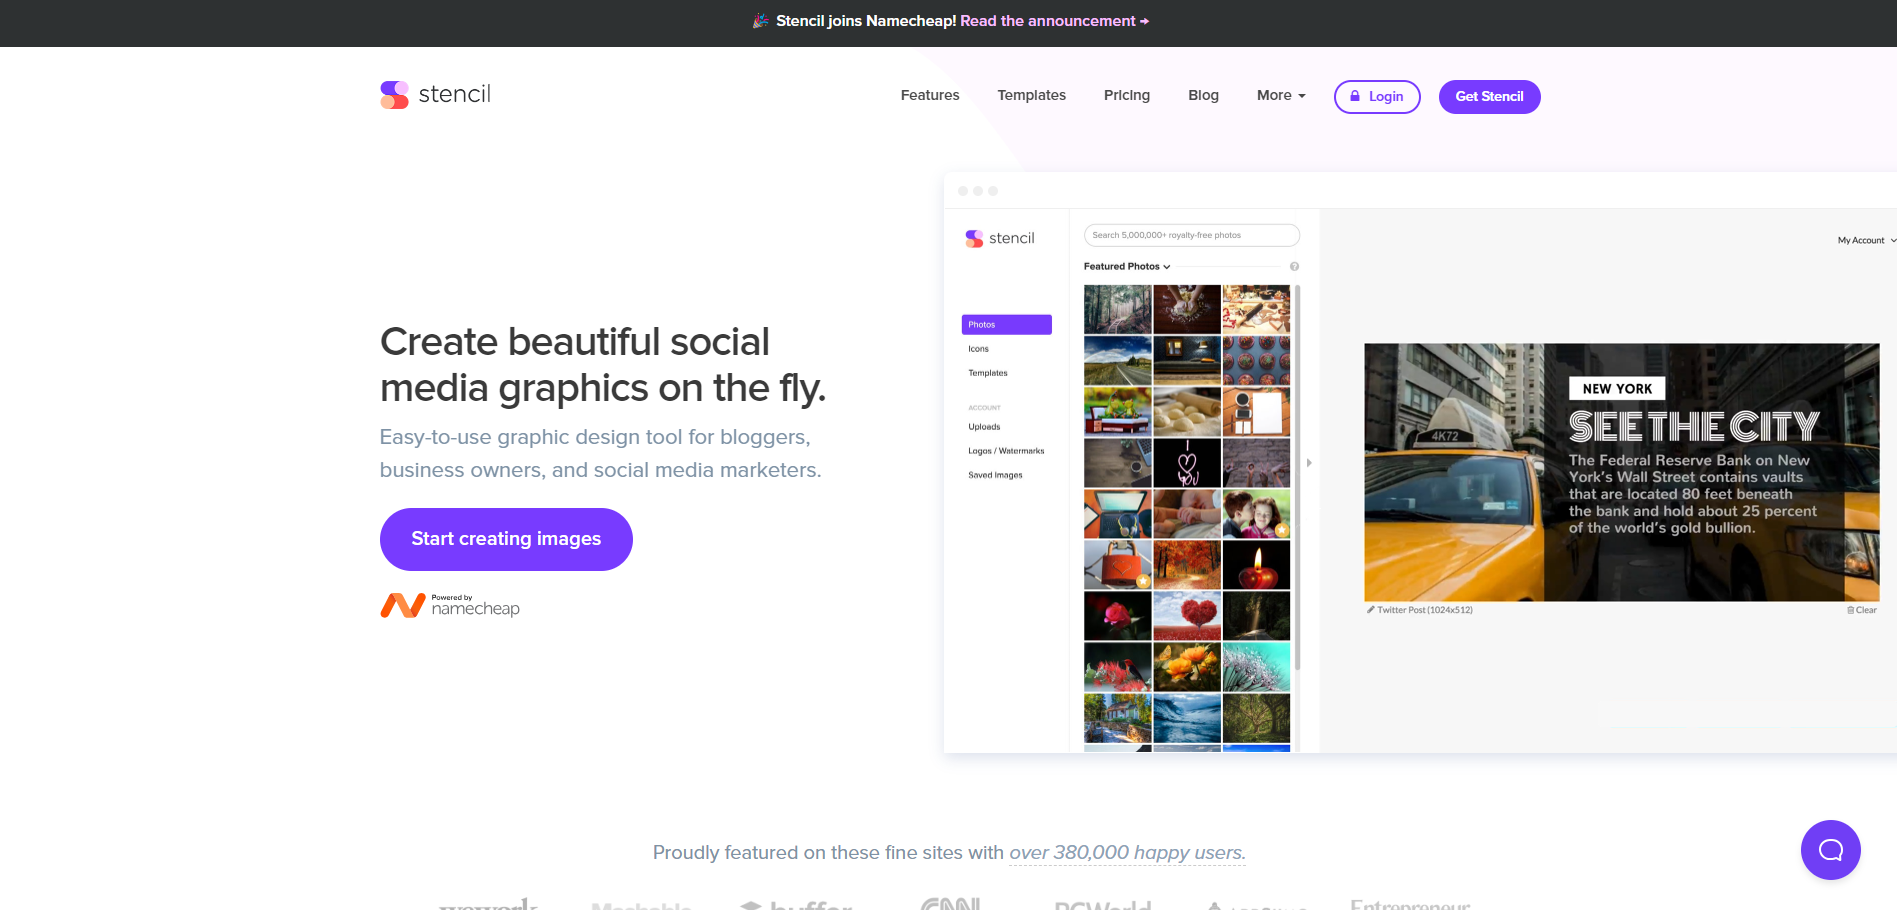The image size is (1897, 910).
Task: Open the chat support bubble icon
Action: tap(1830, 850)
